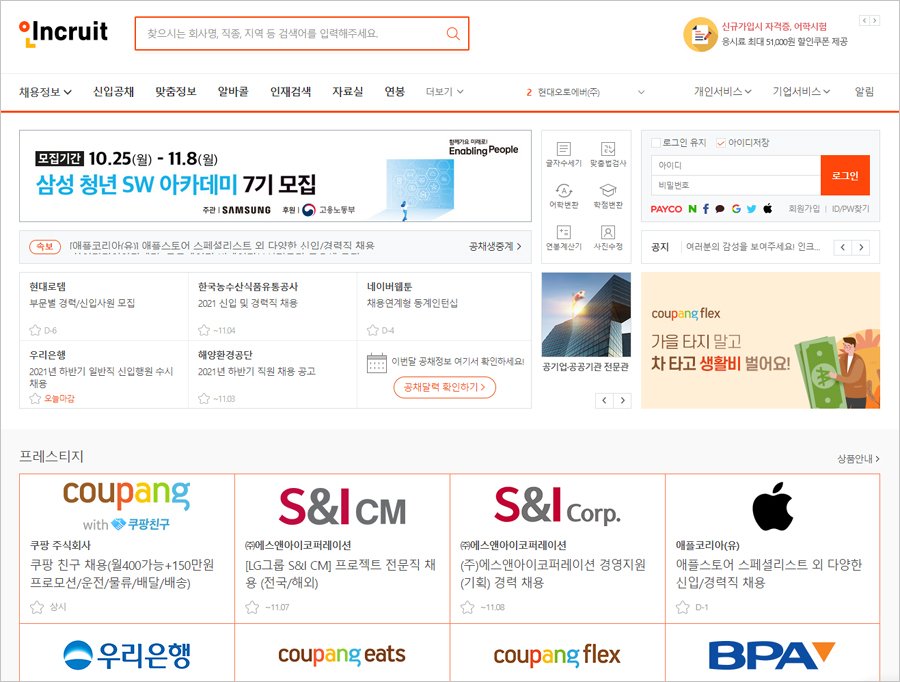This screenshot has height=682, width=900.
Task: Log in with PAYCO
Action: (x=666, y=209)
